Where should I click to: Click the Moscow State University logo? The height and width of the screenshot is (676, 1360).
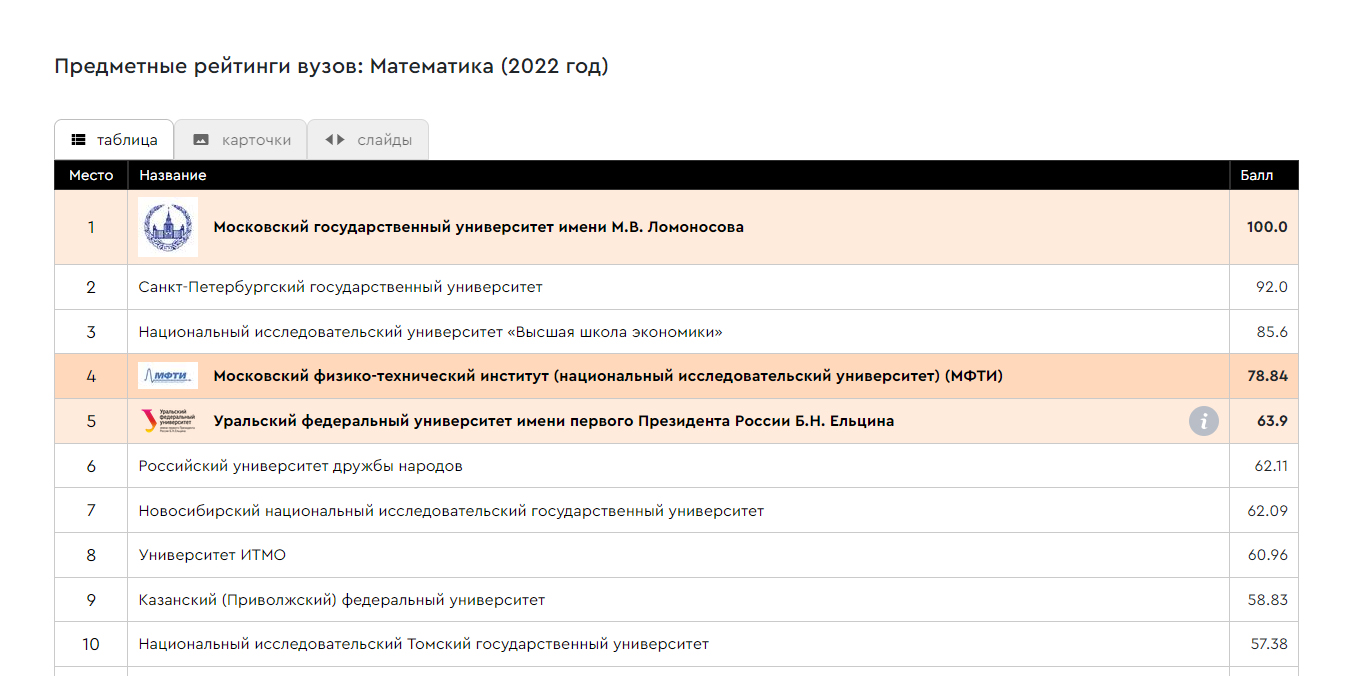168,227
